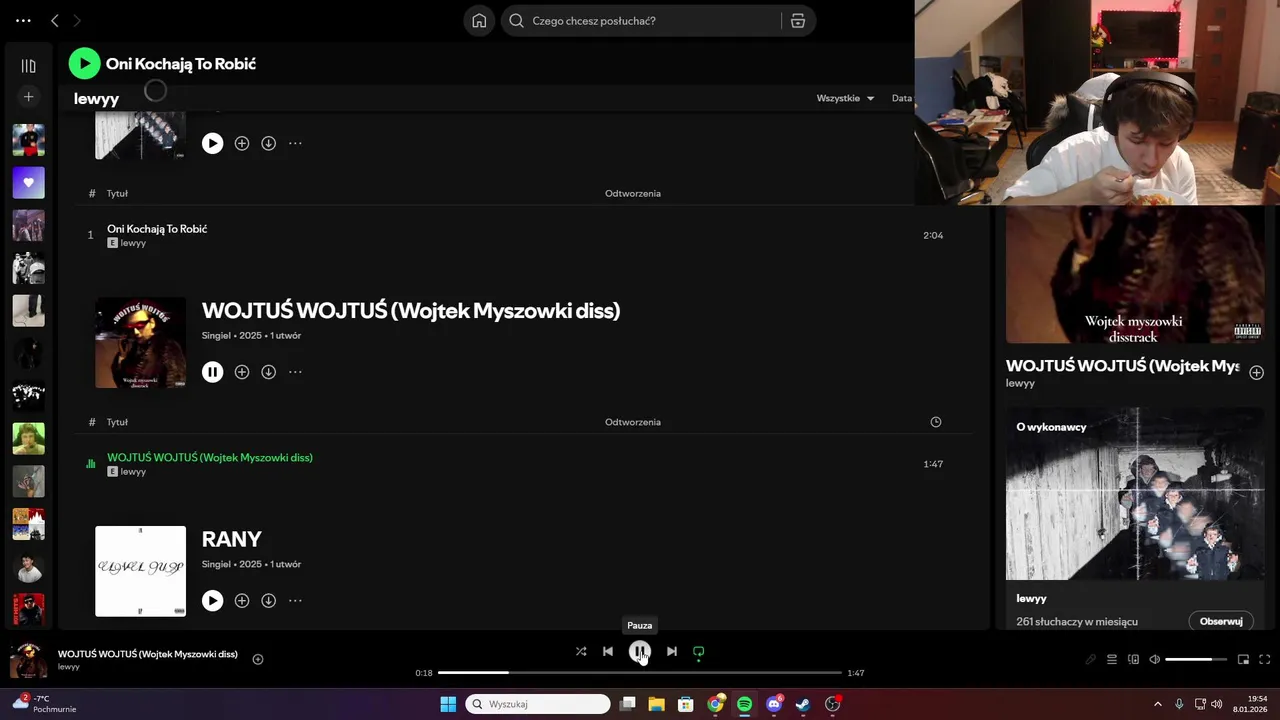Save WOJTUŚ WOJTUŚ single to library
The width and height of the screenshot is (1280, 720).
click(241, 372)
